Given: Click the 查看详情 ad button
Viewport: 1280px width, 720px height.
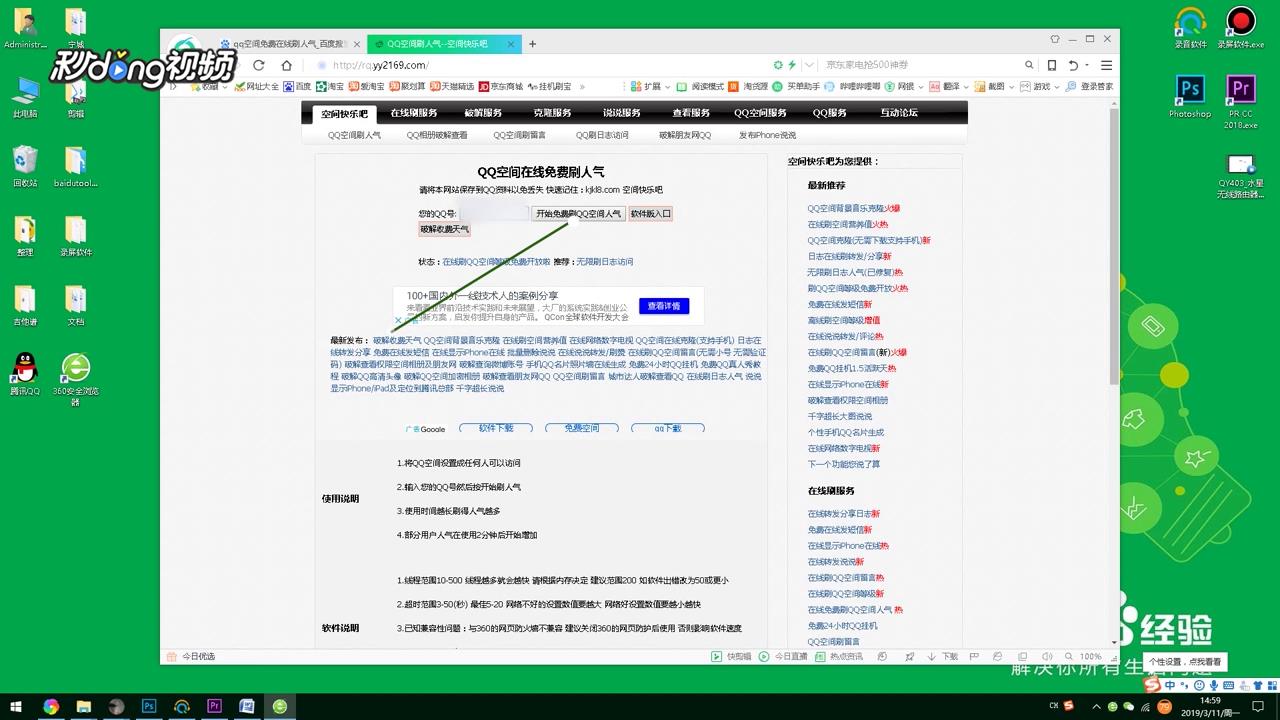Looking at the screenshot, I should click(x=663, y=306).
